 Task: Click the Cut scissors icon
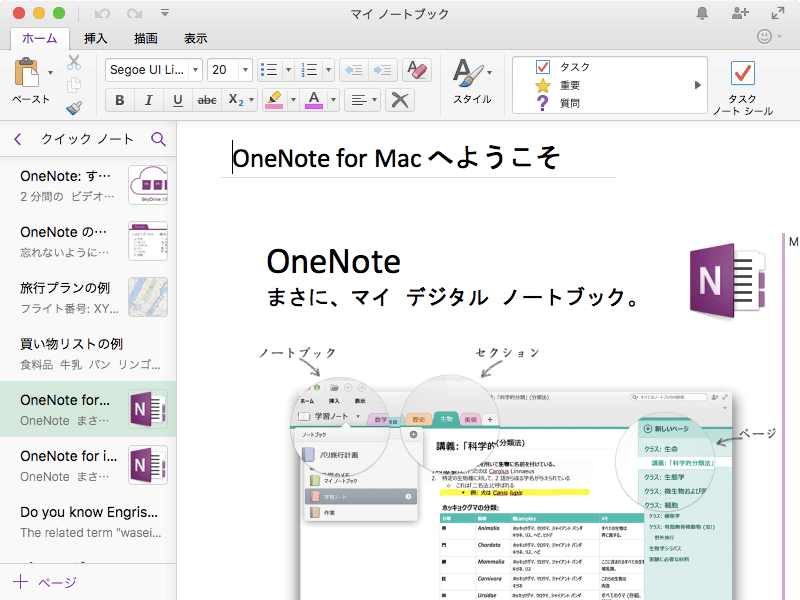[x=74, y=62]
